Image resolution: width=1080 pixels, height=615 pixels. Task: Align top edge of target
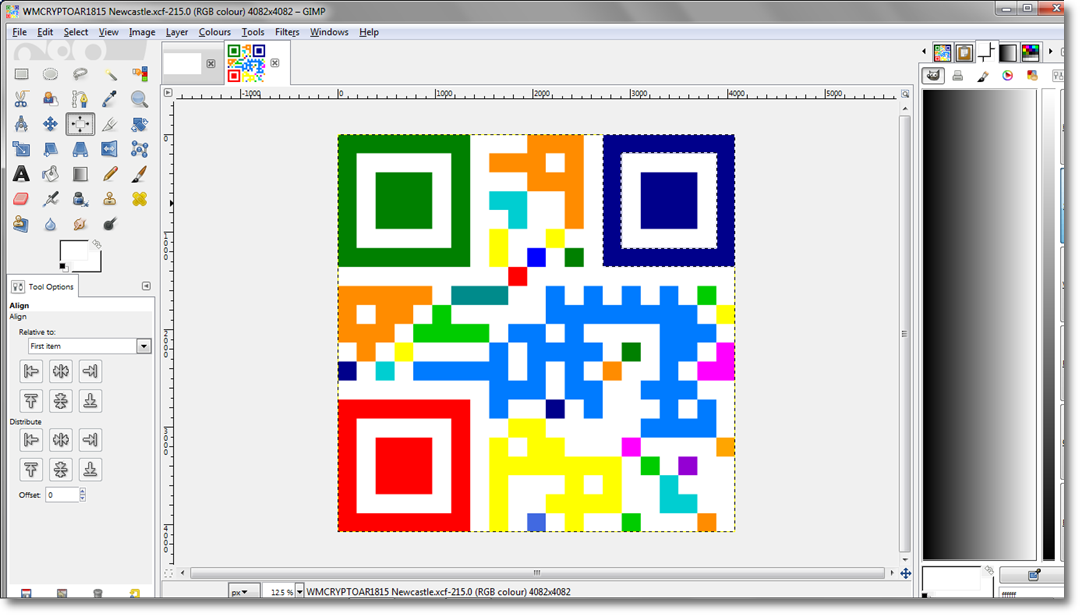click(x=31, y=401)
